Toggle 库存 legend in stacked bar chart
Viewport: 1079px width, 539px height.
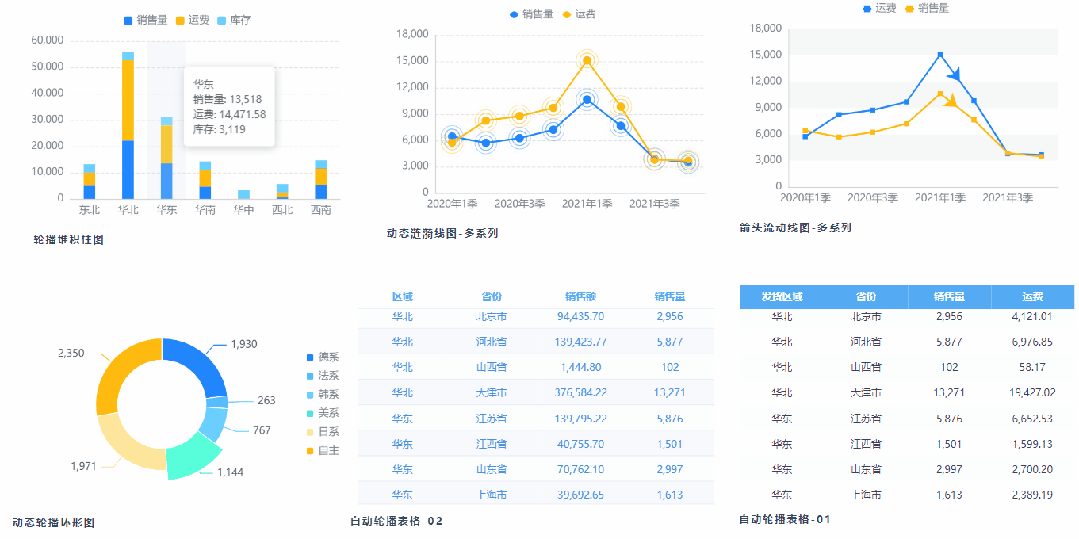coord(233,21)
